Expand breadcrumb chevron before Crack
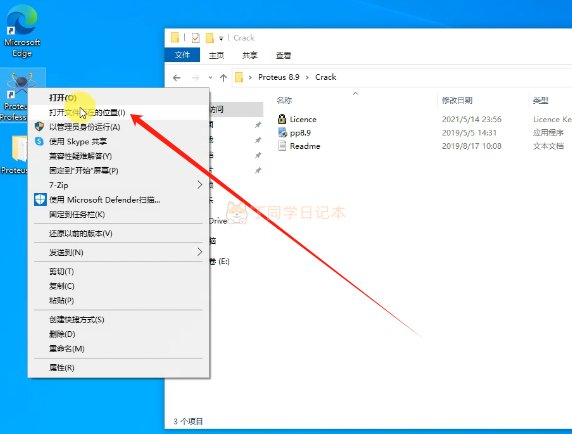This screenshot has width=572, height=434. 307,77
